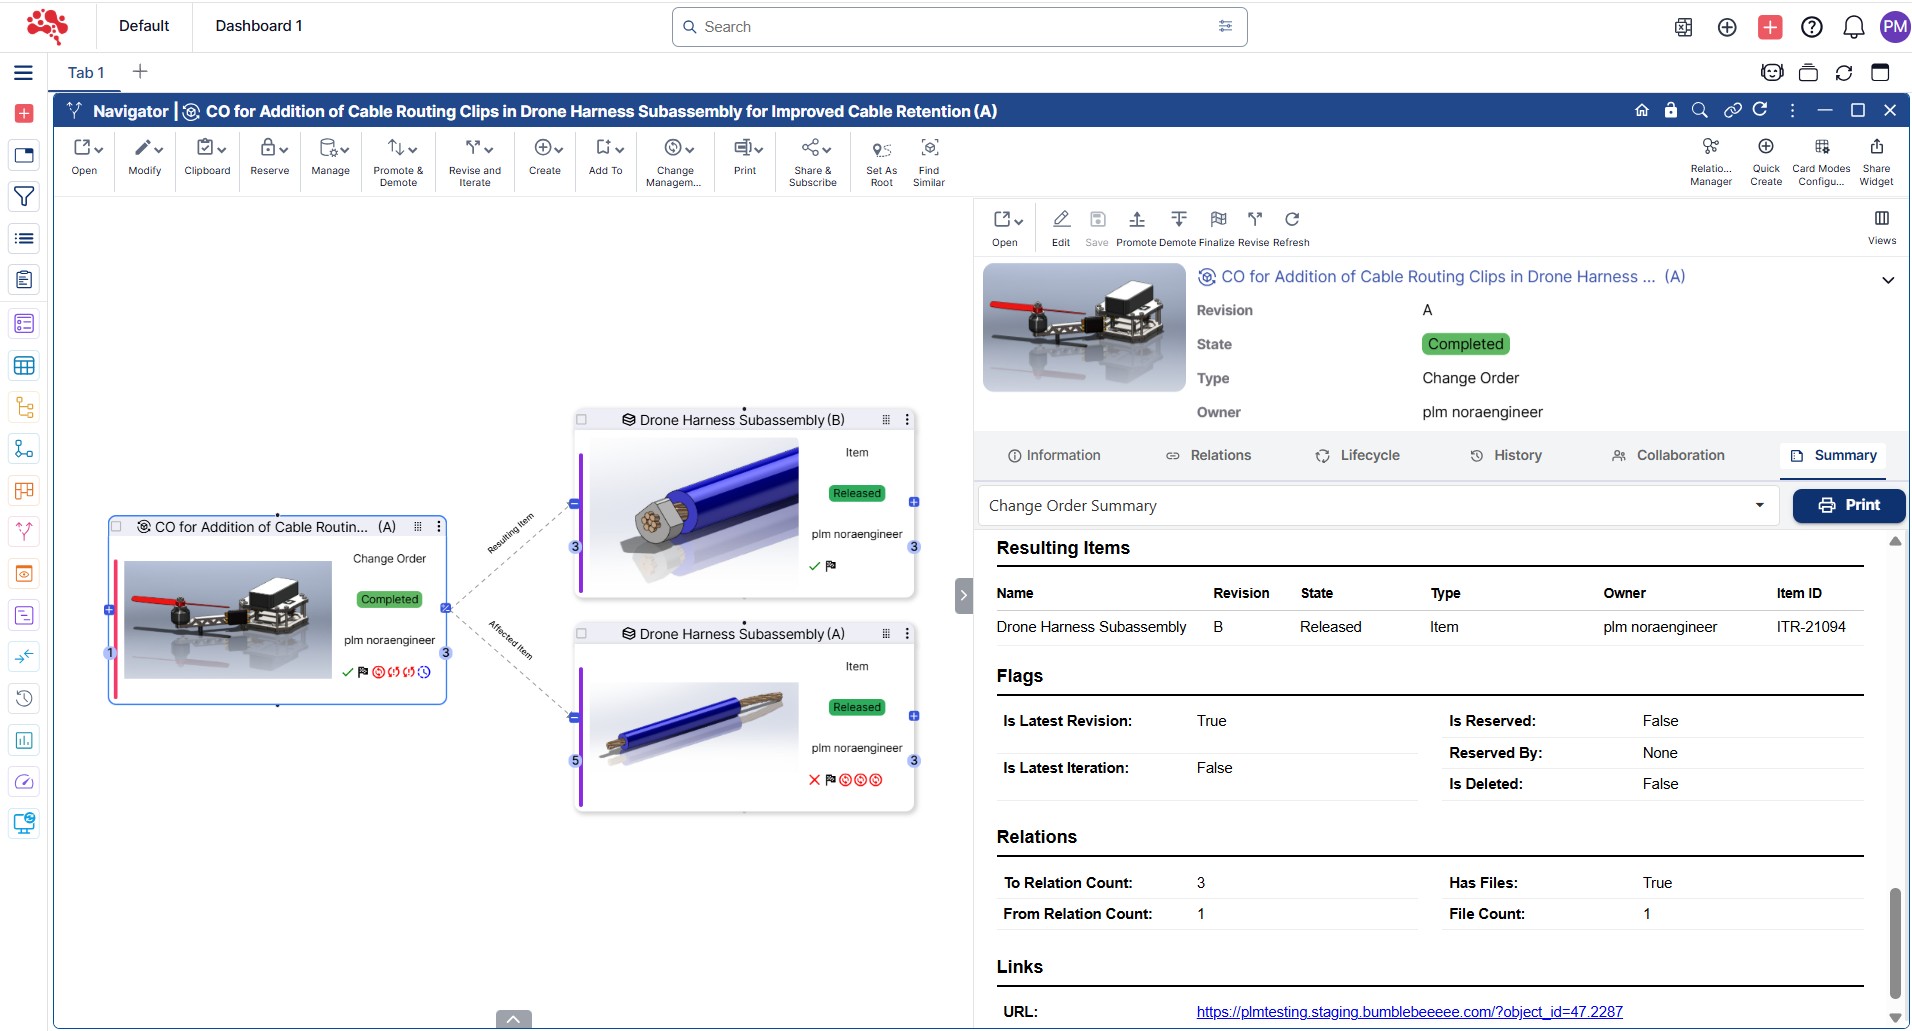Collapse the change order header chevron

1887,280
